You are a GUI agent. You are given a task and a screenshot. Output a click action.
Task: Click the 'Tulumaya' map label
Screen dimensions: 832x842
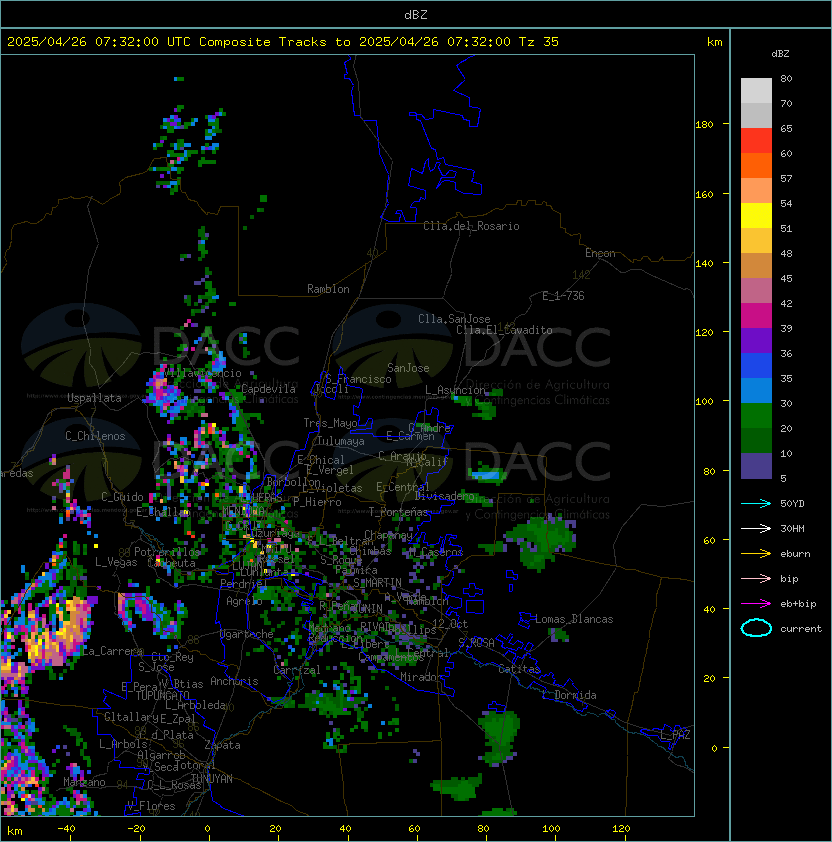[341, 441]
